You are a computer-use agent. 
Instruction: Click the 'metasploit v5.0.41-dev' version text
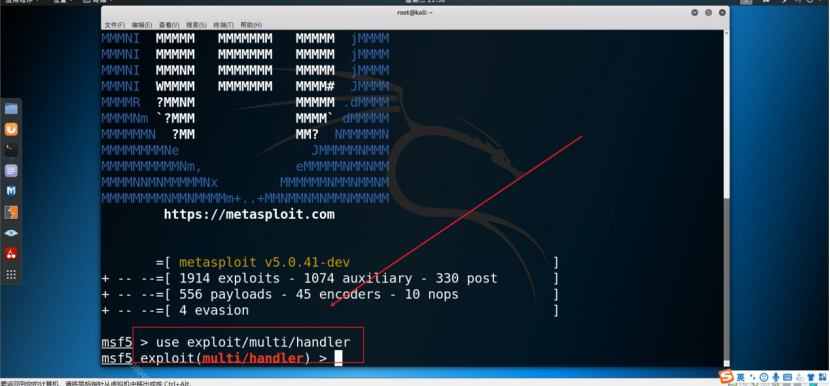click(264, 262)
